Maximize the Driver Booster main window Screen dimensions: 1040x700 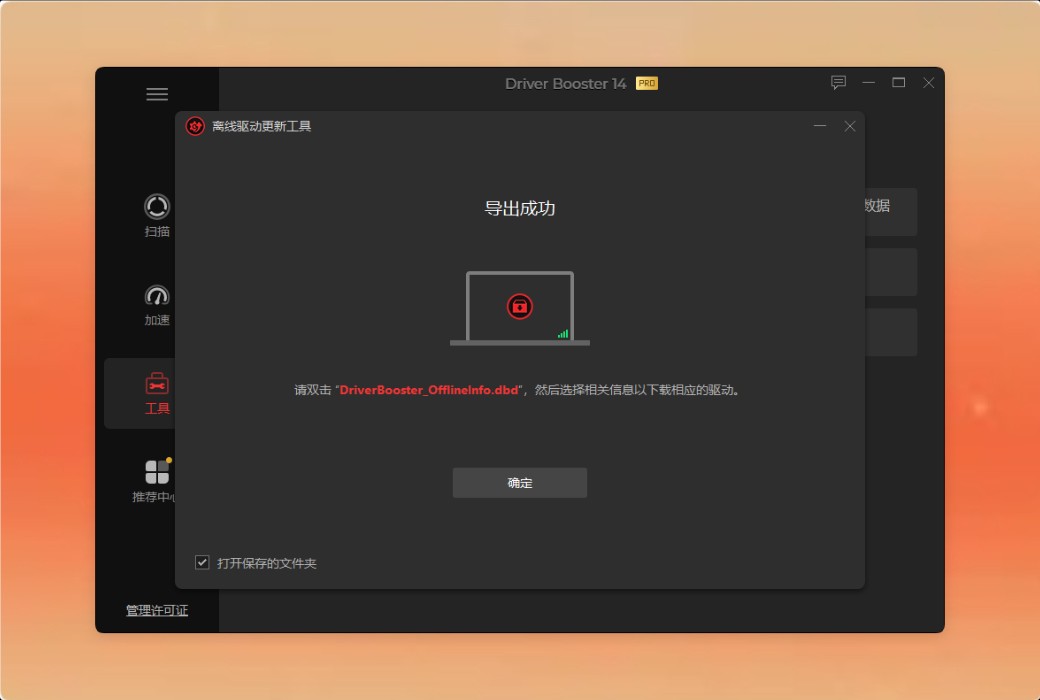(898, 83)
